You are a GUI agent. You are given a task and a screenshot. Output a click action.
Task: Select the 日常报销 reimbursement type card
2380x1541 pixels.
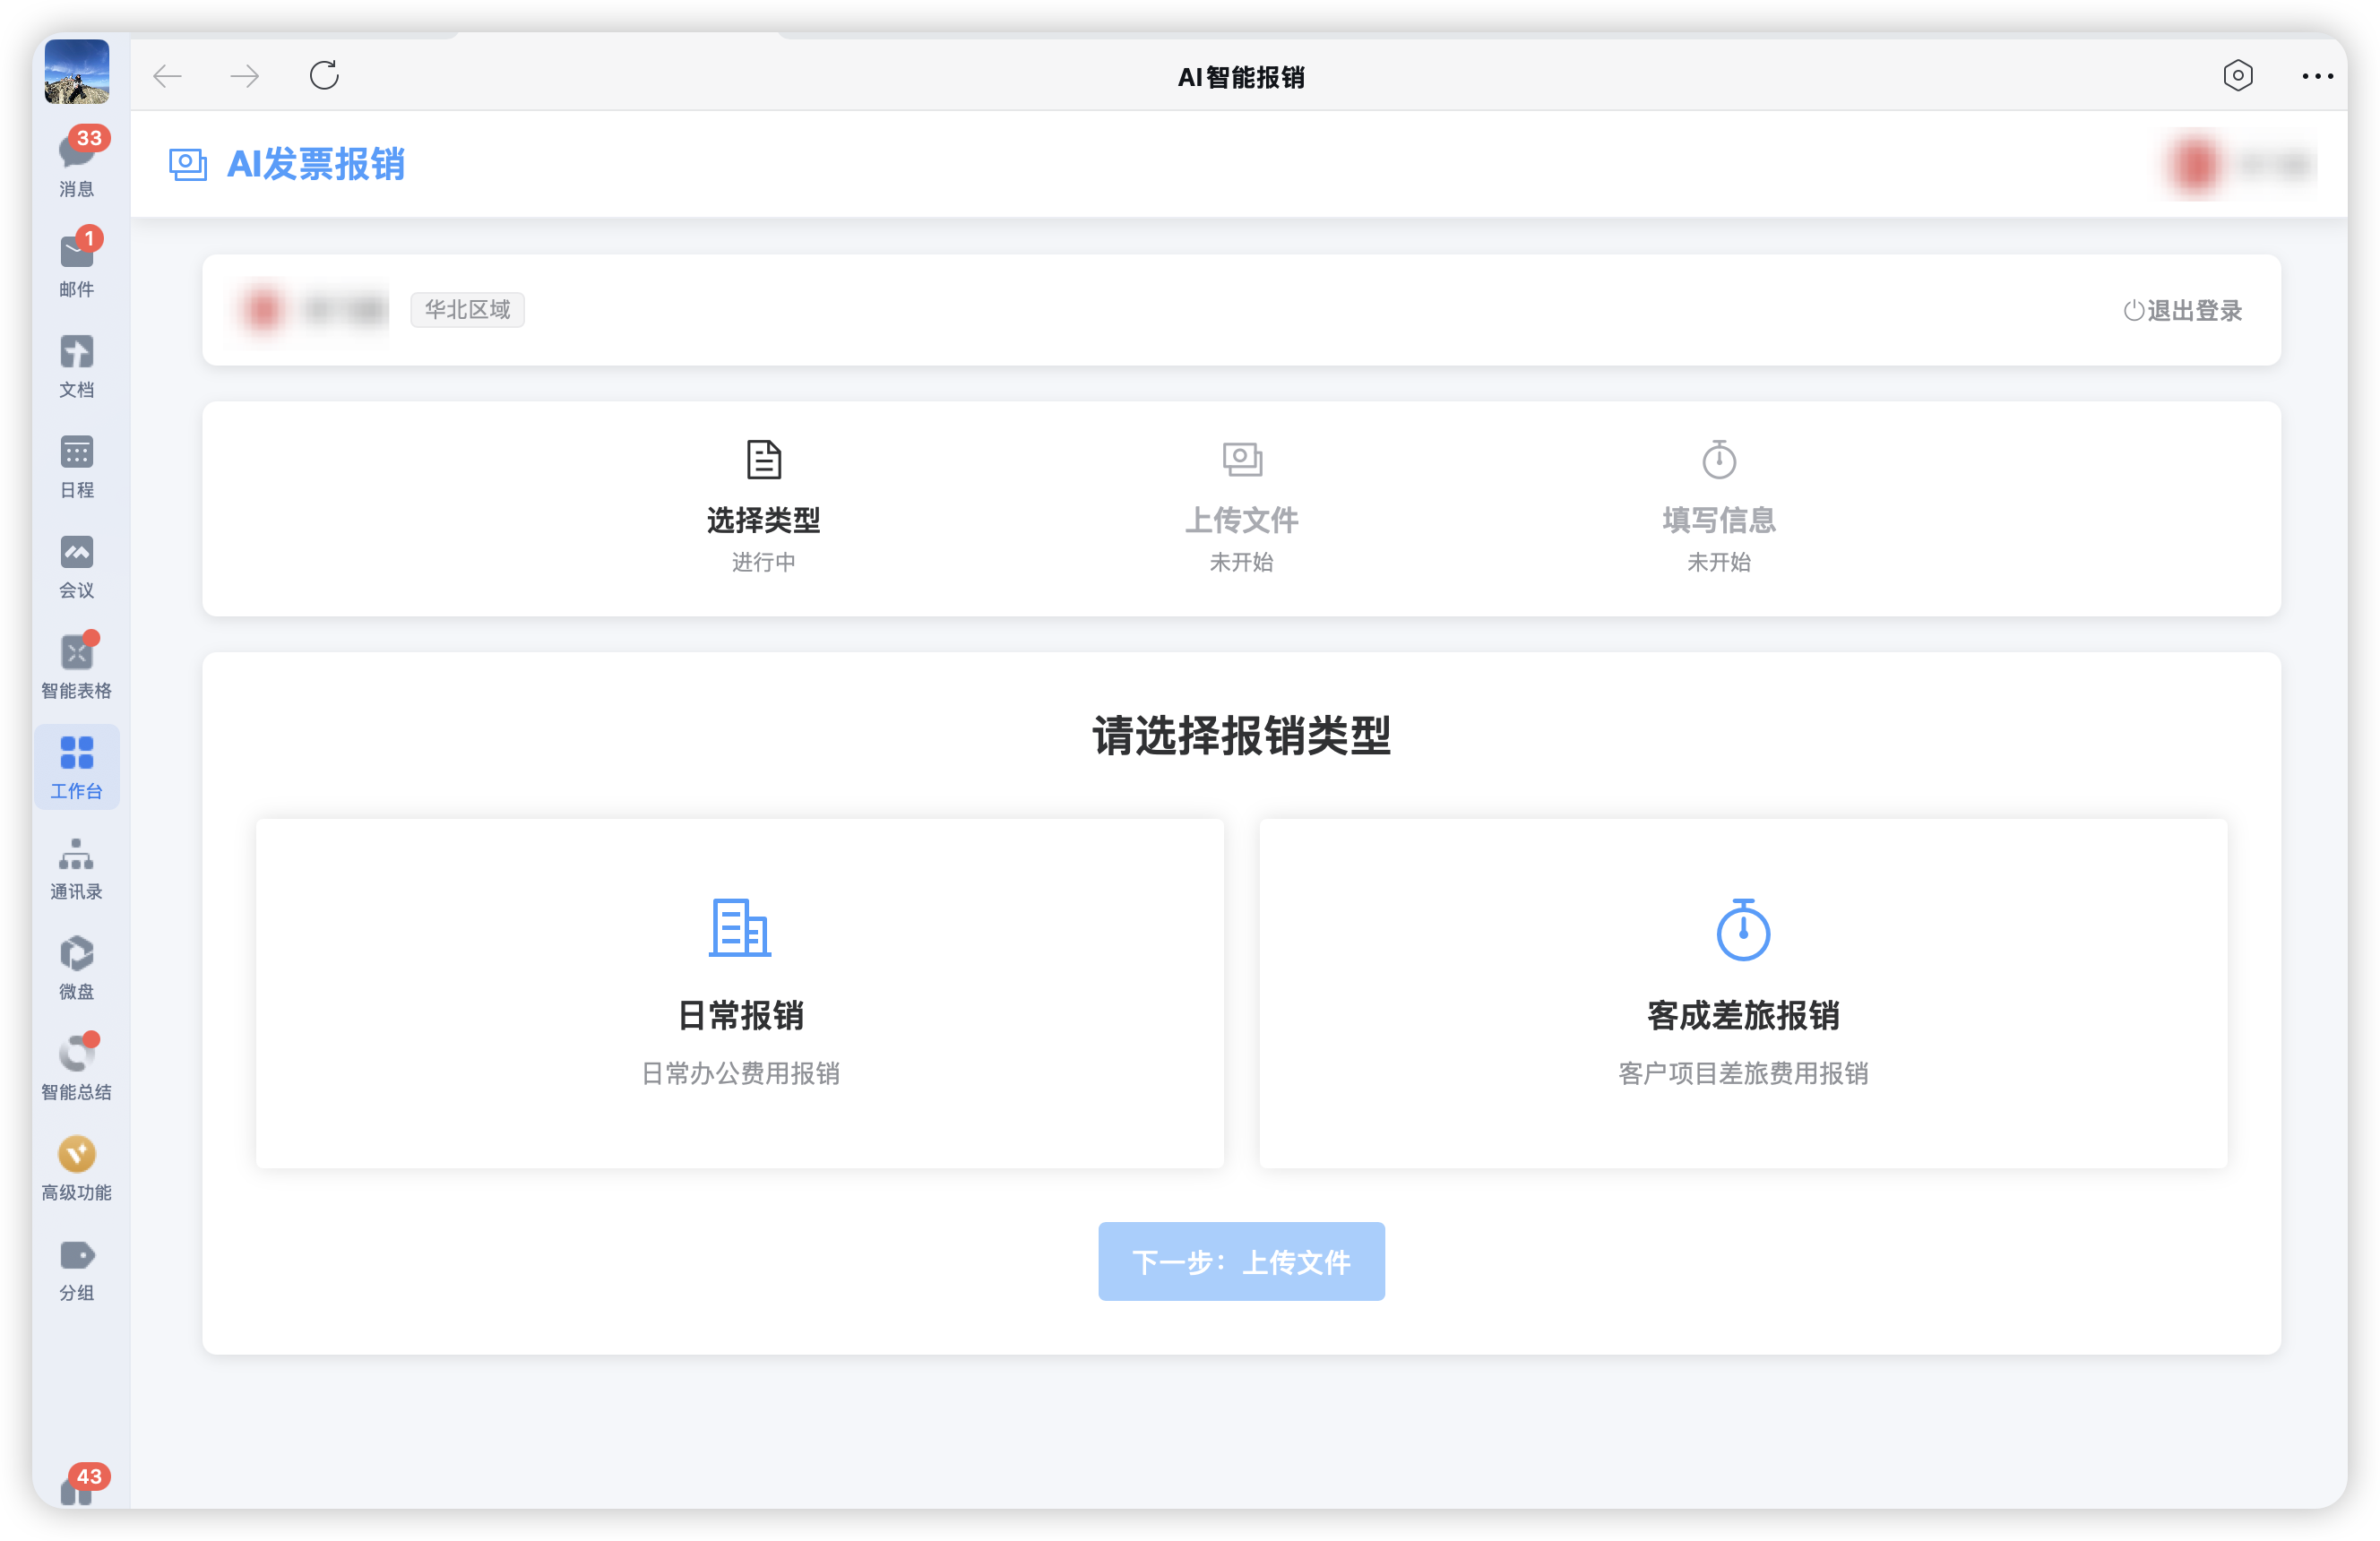point(739,992)
